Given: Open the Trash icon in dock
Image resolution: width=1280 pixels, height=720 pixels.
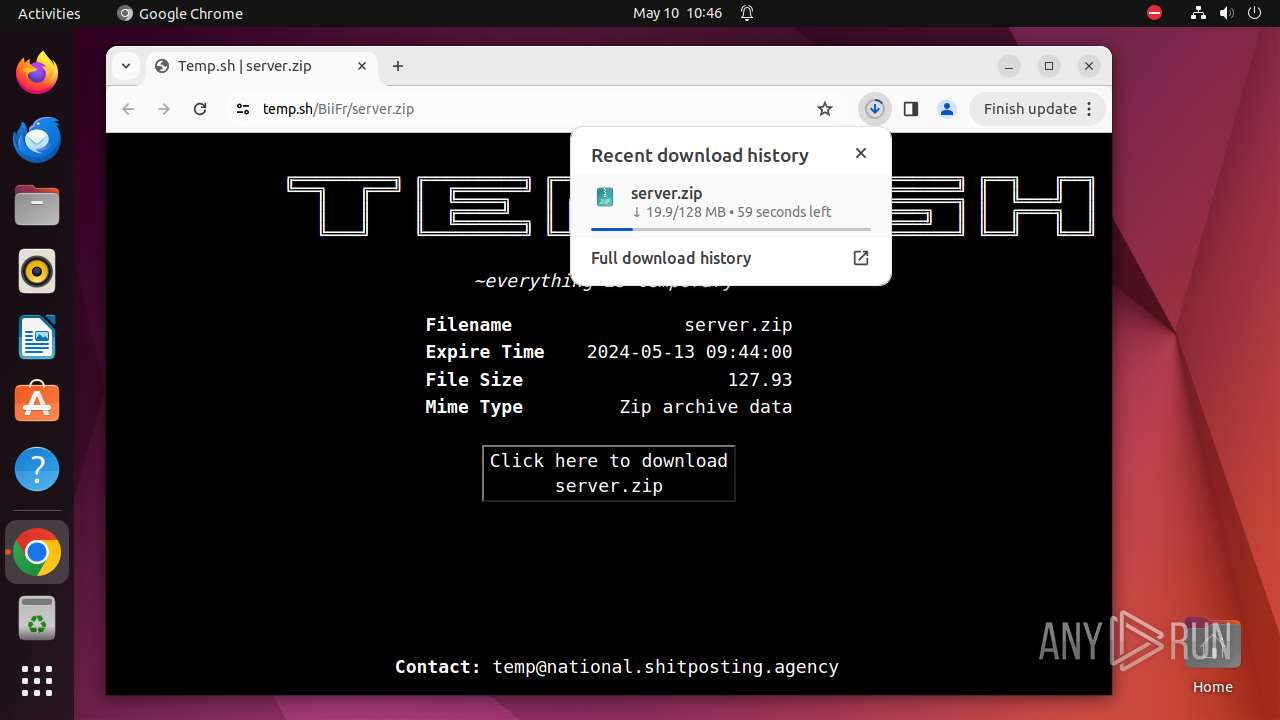Looking at the screenshot, I should click(x=37, y=618).
